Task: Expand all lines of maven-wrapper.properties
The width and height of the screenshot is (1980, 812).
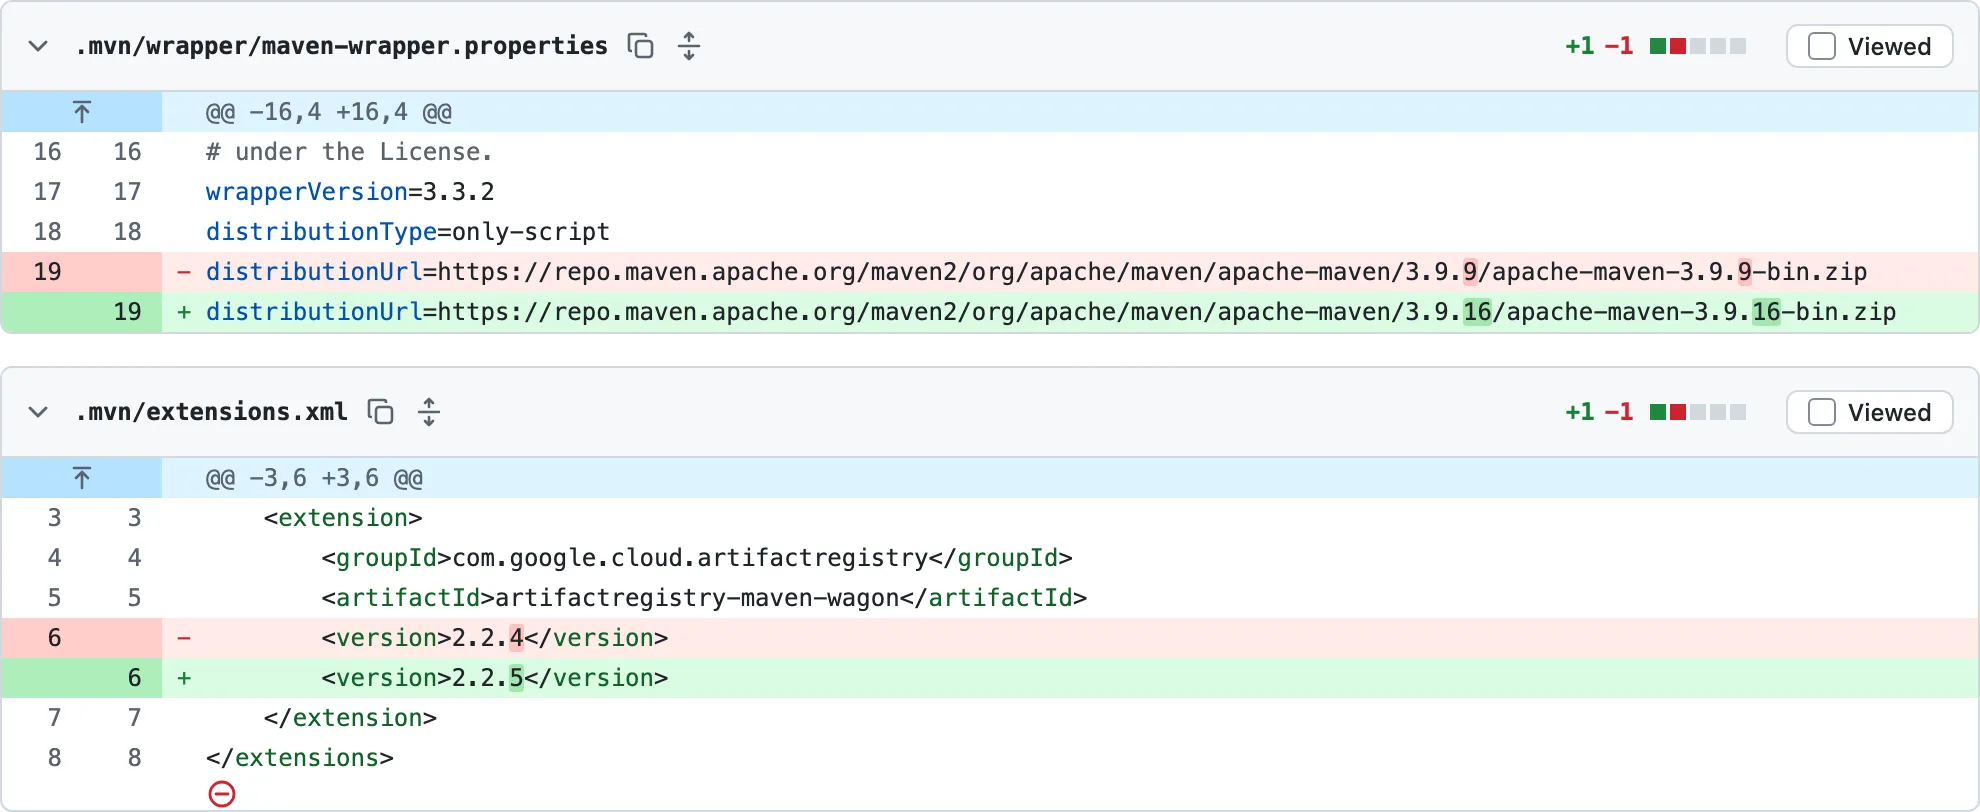Action: 689,46
